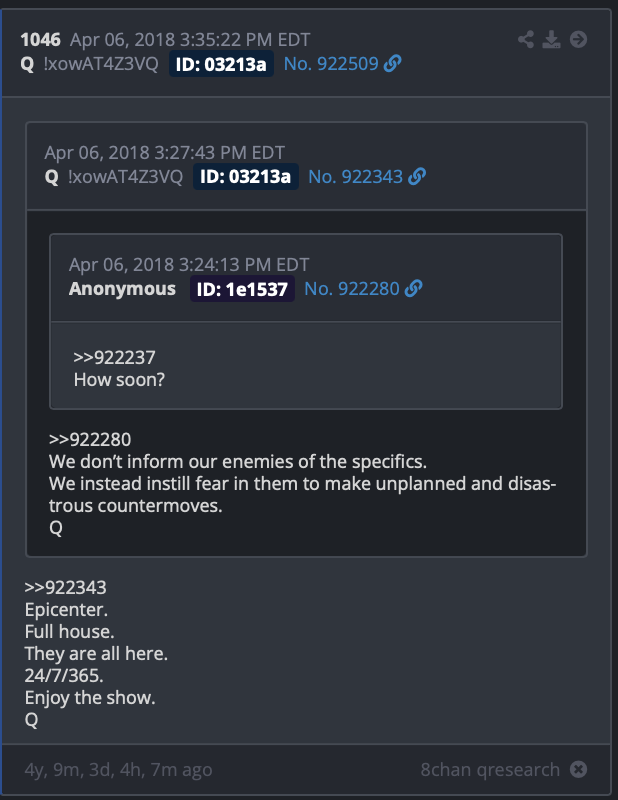618x800 pixels.
Task: Click the download icon on post 1046
Action: [551, 39]
